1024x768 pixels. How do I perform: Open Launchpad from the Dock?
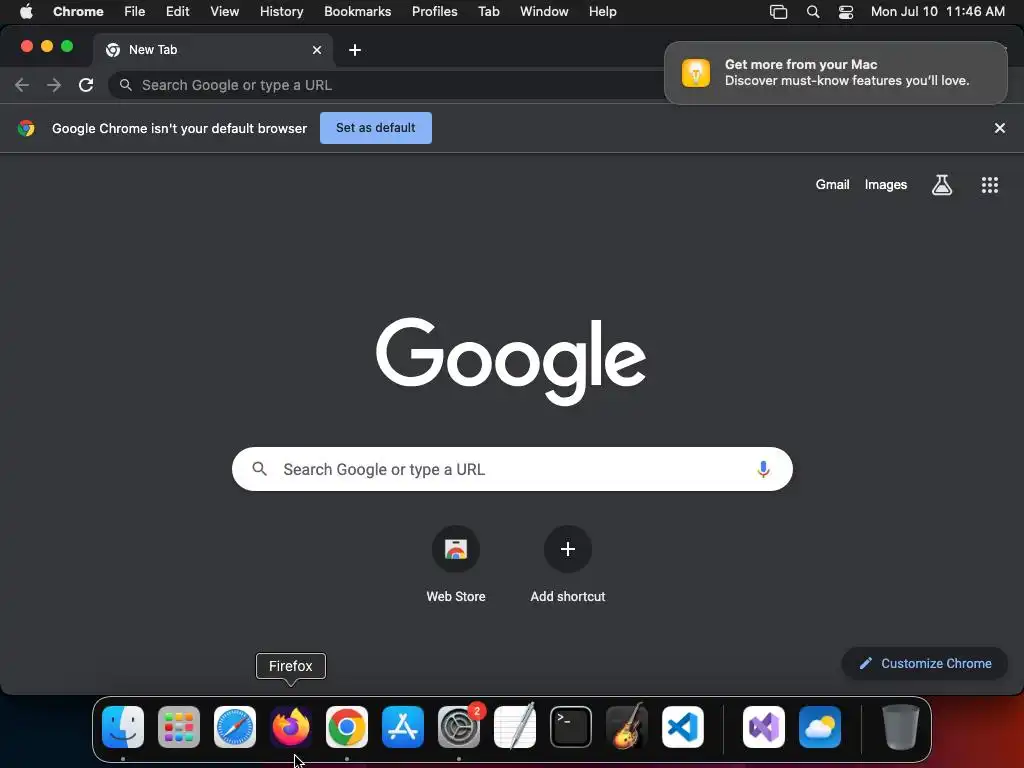click(179, 727)
